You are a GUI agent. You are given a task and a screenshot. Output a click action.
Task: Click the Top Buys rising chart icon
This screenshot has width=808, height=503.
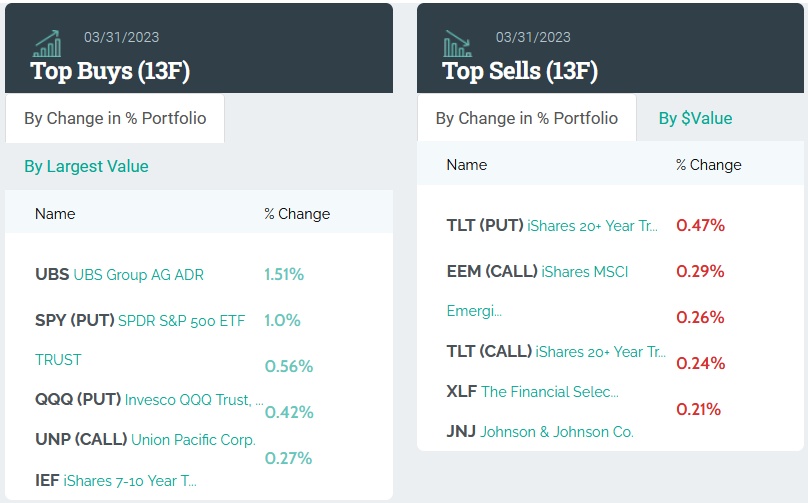[x=46, y=44]
